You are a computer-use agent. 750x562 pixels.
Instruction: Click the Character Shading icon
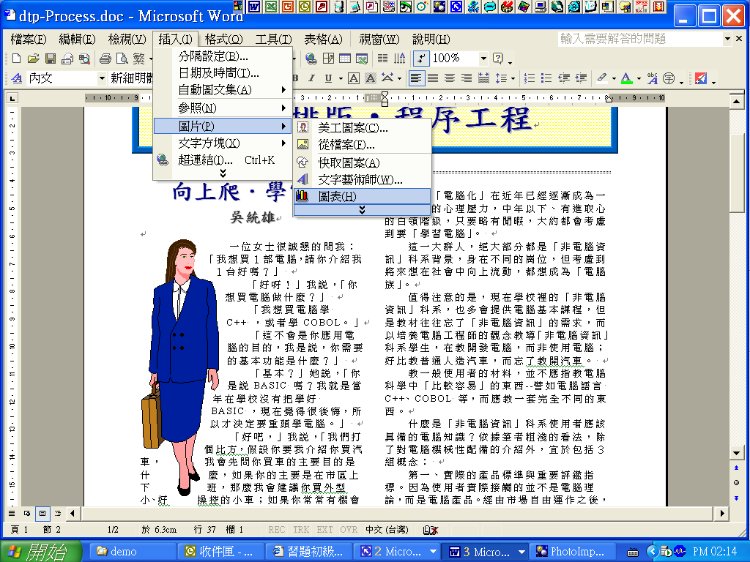point(370,78)
